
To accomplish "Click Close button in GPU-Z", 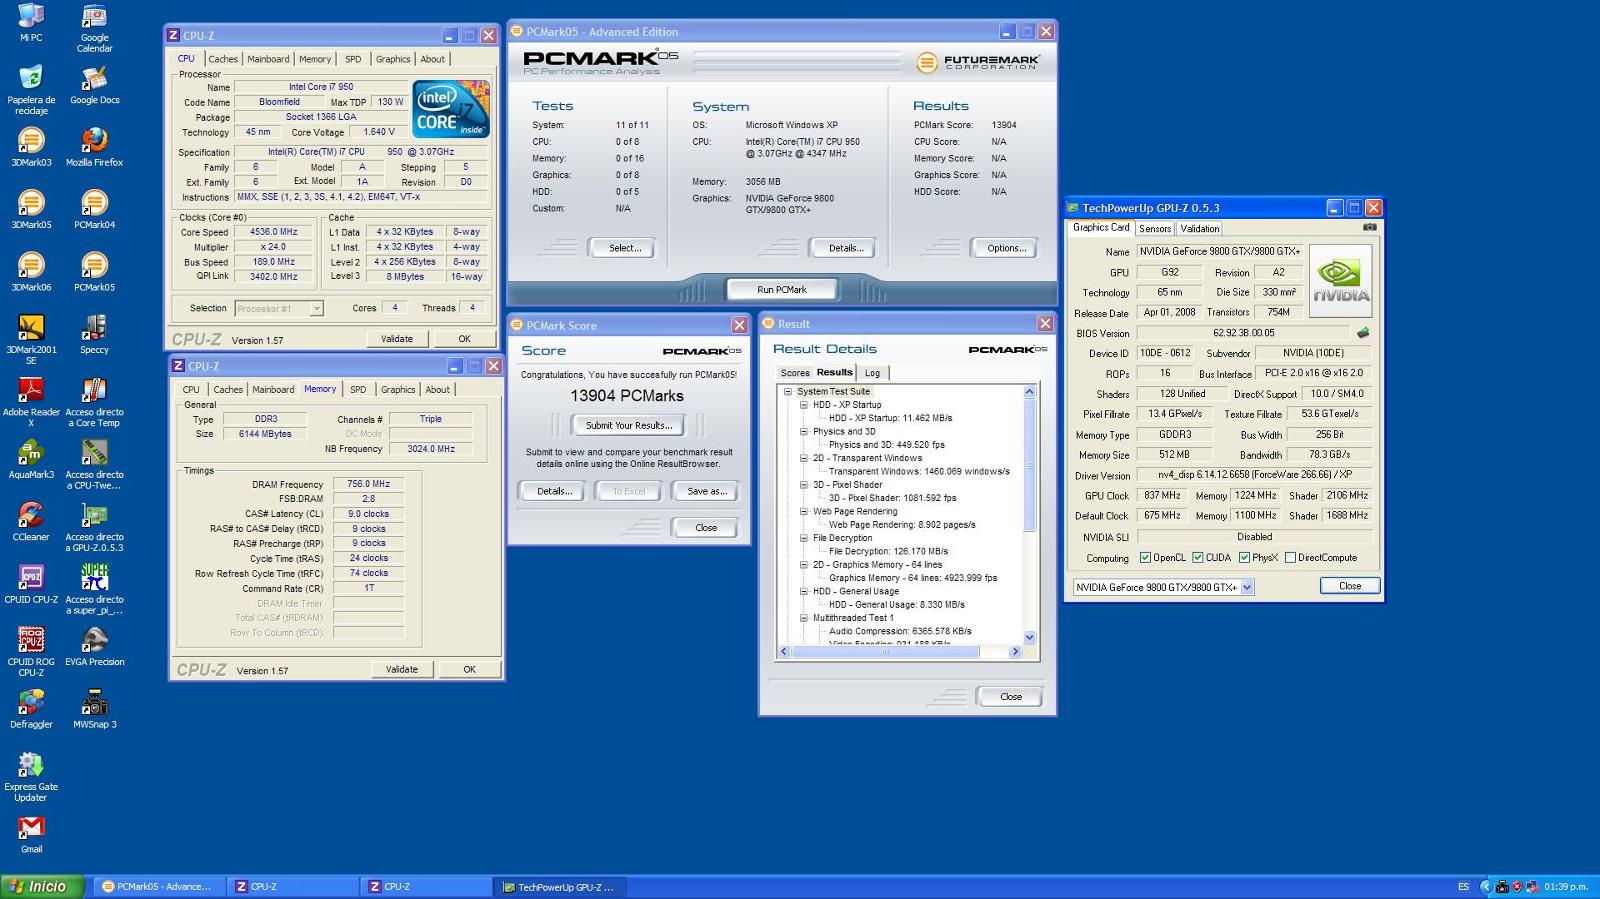I will pyautogui.click(x=1350, y=586).
